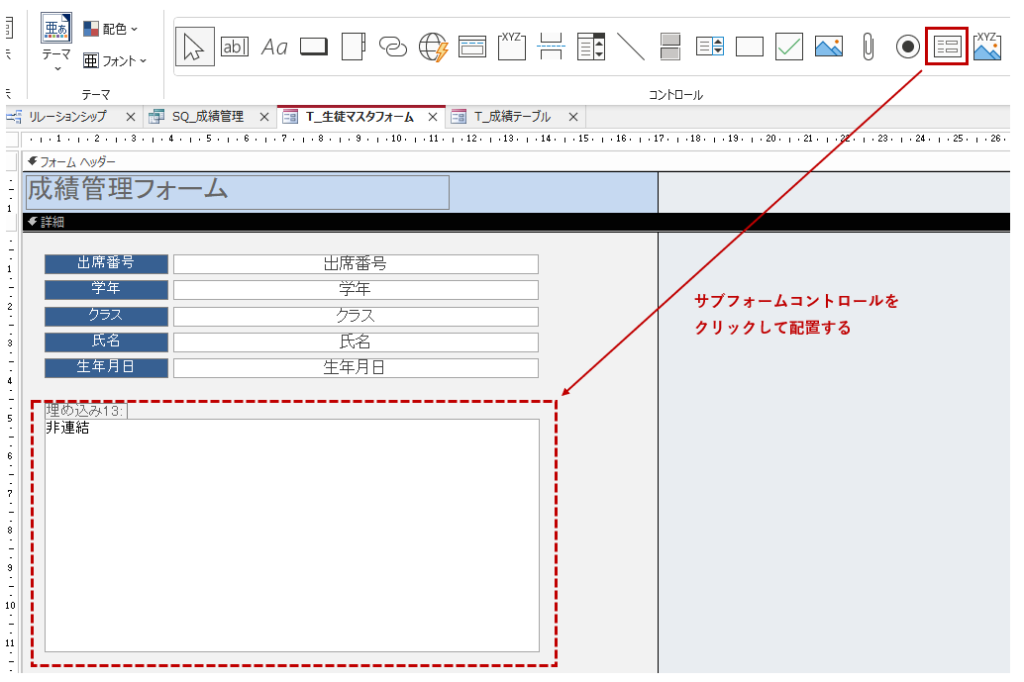Switch to the T_成績テーブル tab
This screenshot has height=682, width=1024.
511,117
